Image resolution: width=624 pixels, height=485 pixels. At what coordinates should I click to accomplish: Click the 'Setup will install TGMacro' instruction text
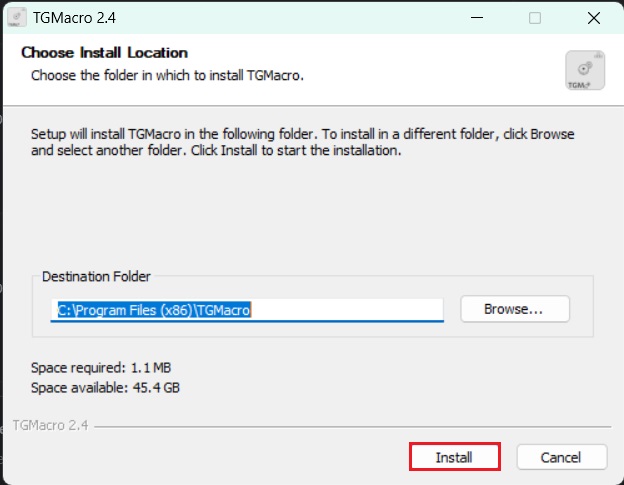[302, 142]
